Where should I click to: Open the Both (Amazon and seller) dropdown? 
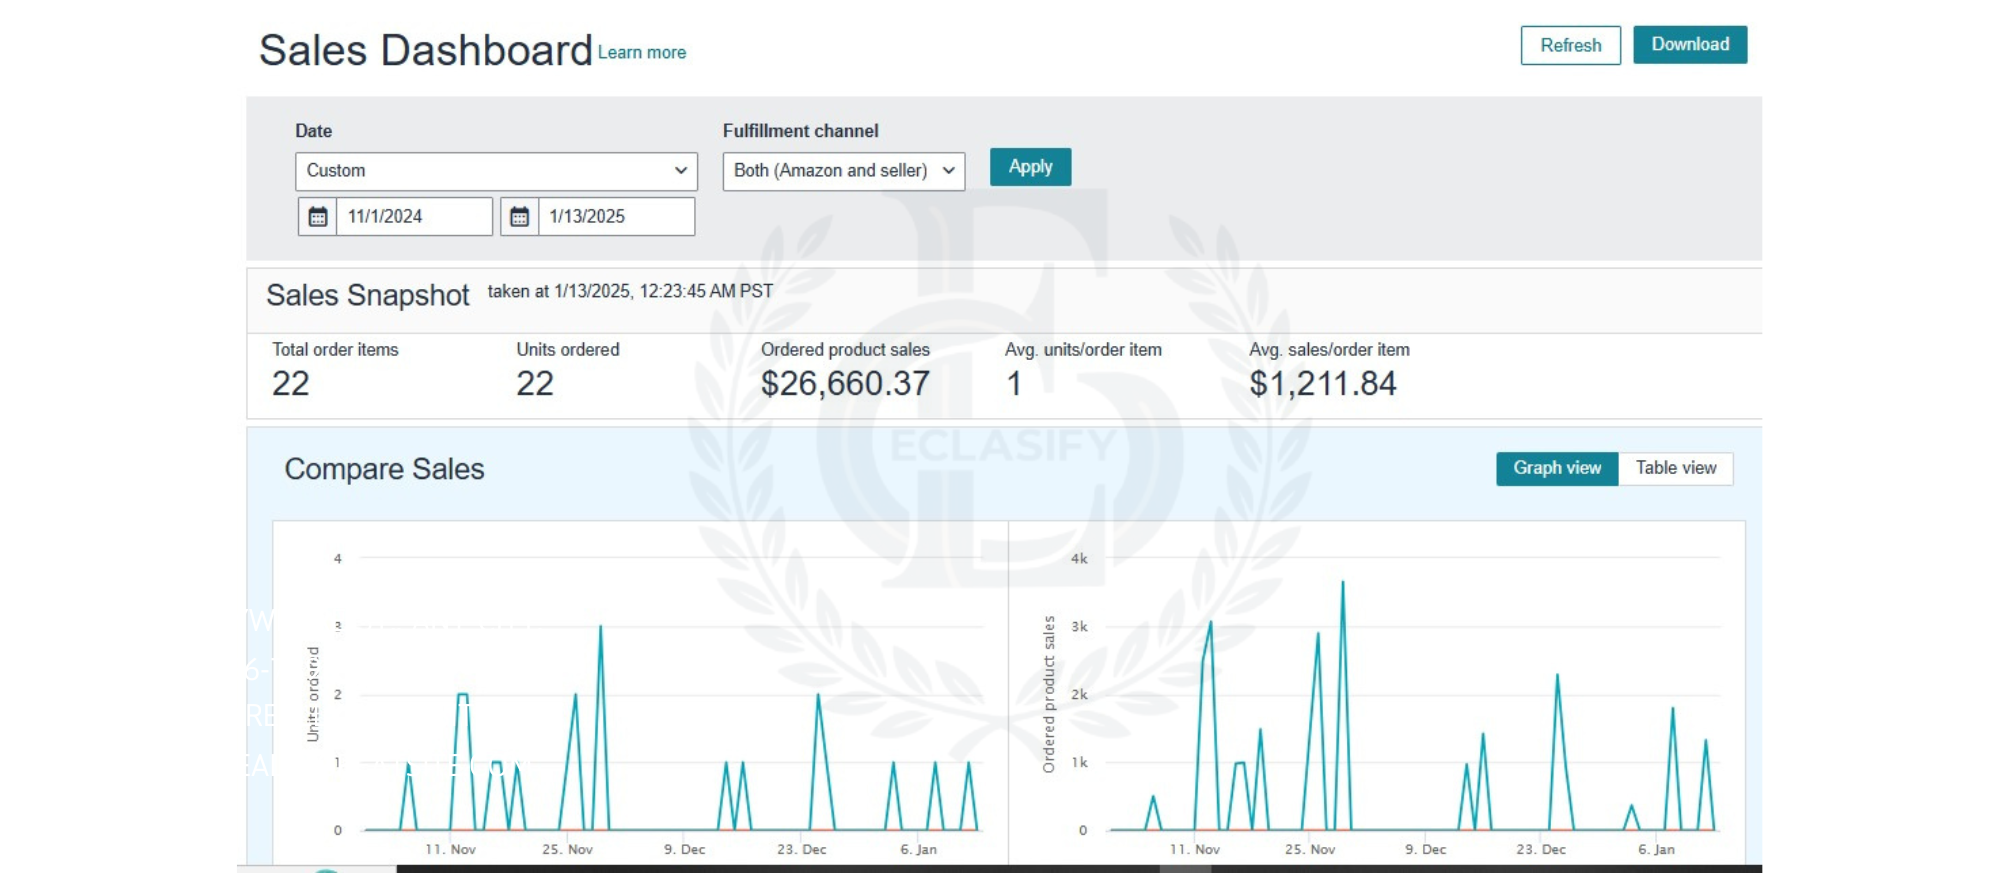[842, 171]
